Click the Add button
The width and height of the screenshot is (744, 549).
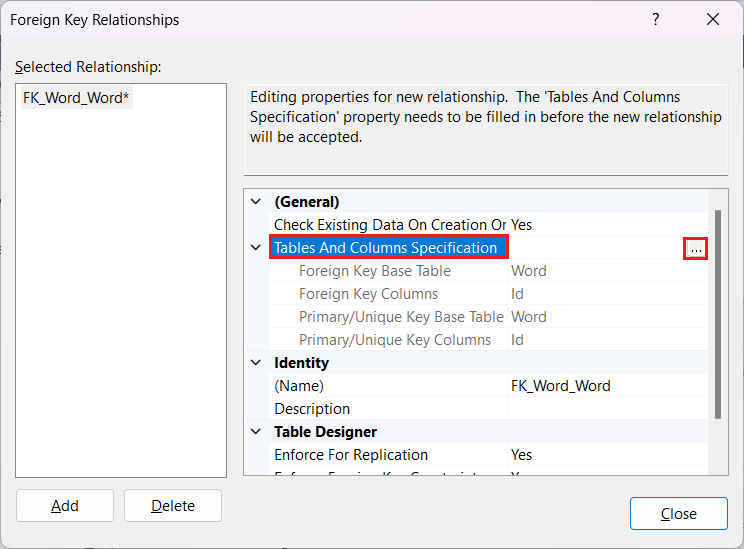point(65,506)
